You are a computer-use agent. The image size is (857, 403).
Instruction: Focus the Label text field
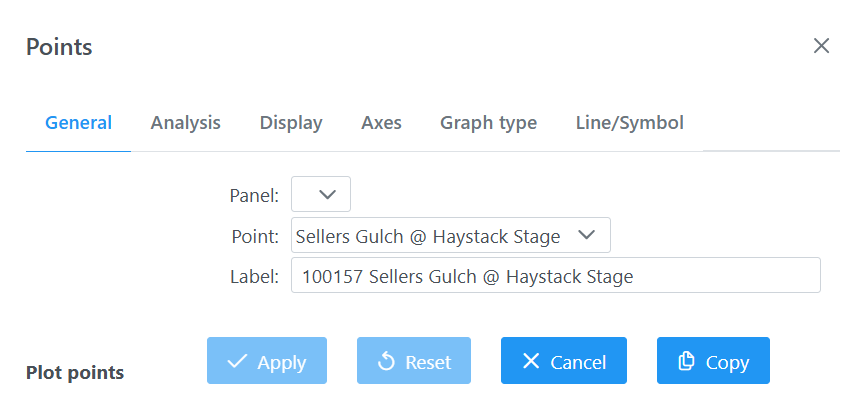pyautogui.click(x=556, y=275)
